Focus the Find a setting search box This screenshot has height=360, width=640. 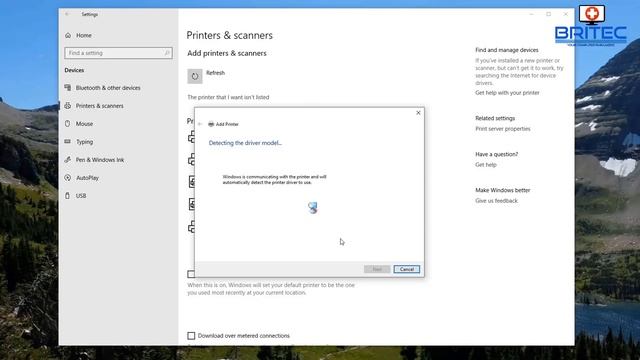pos(118,53)
